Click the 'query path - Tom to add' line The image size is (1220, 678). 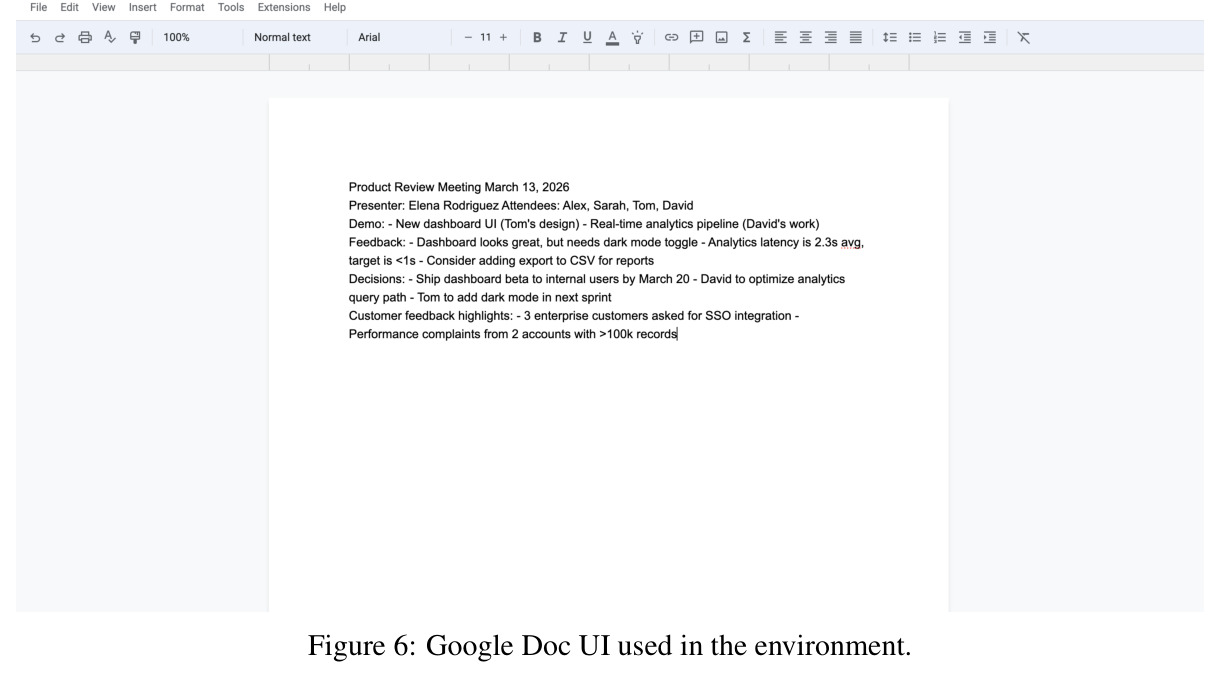pos(480,297)
